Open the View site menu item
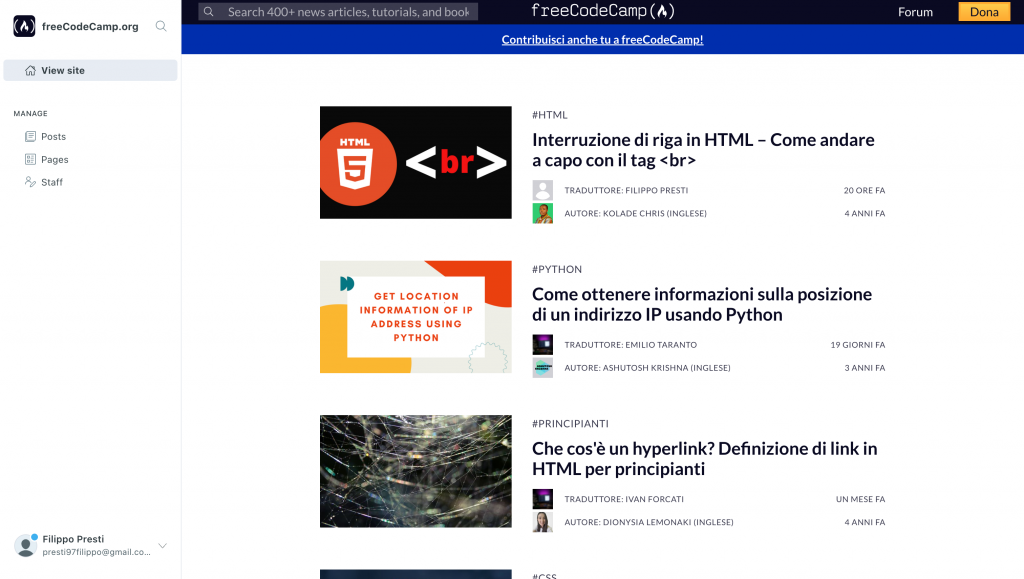This screenshot has height=579, width=1024. [x=90, y=70]
